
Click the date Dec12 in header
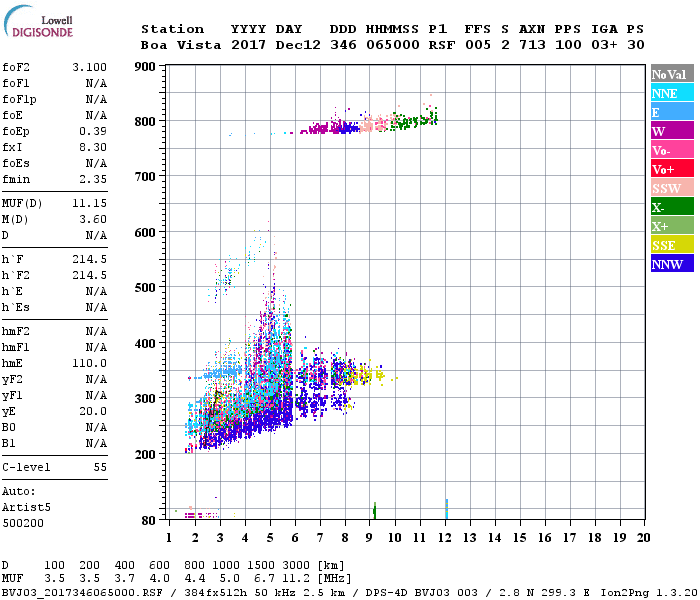(298, 45)
